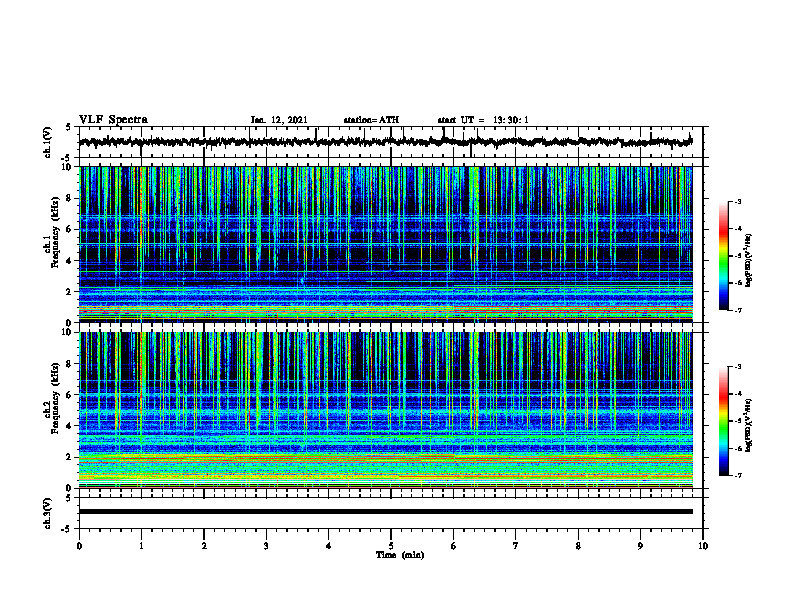Click tick label "3" on the Time axis
Viewport: 792px width, 612px height.
click(266, 546)
